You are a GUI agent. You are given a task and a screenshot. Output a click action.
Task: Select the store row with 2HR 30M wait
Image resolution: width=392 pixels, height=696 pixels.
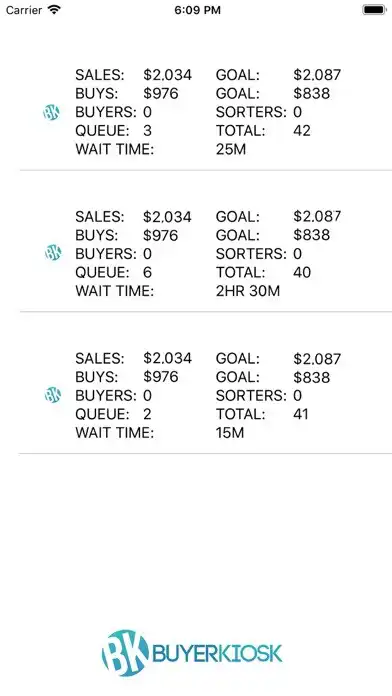pyautogui.click(x=206, y=254)
